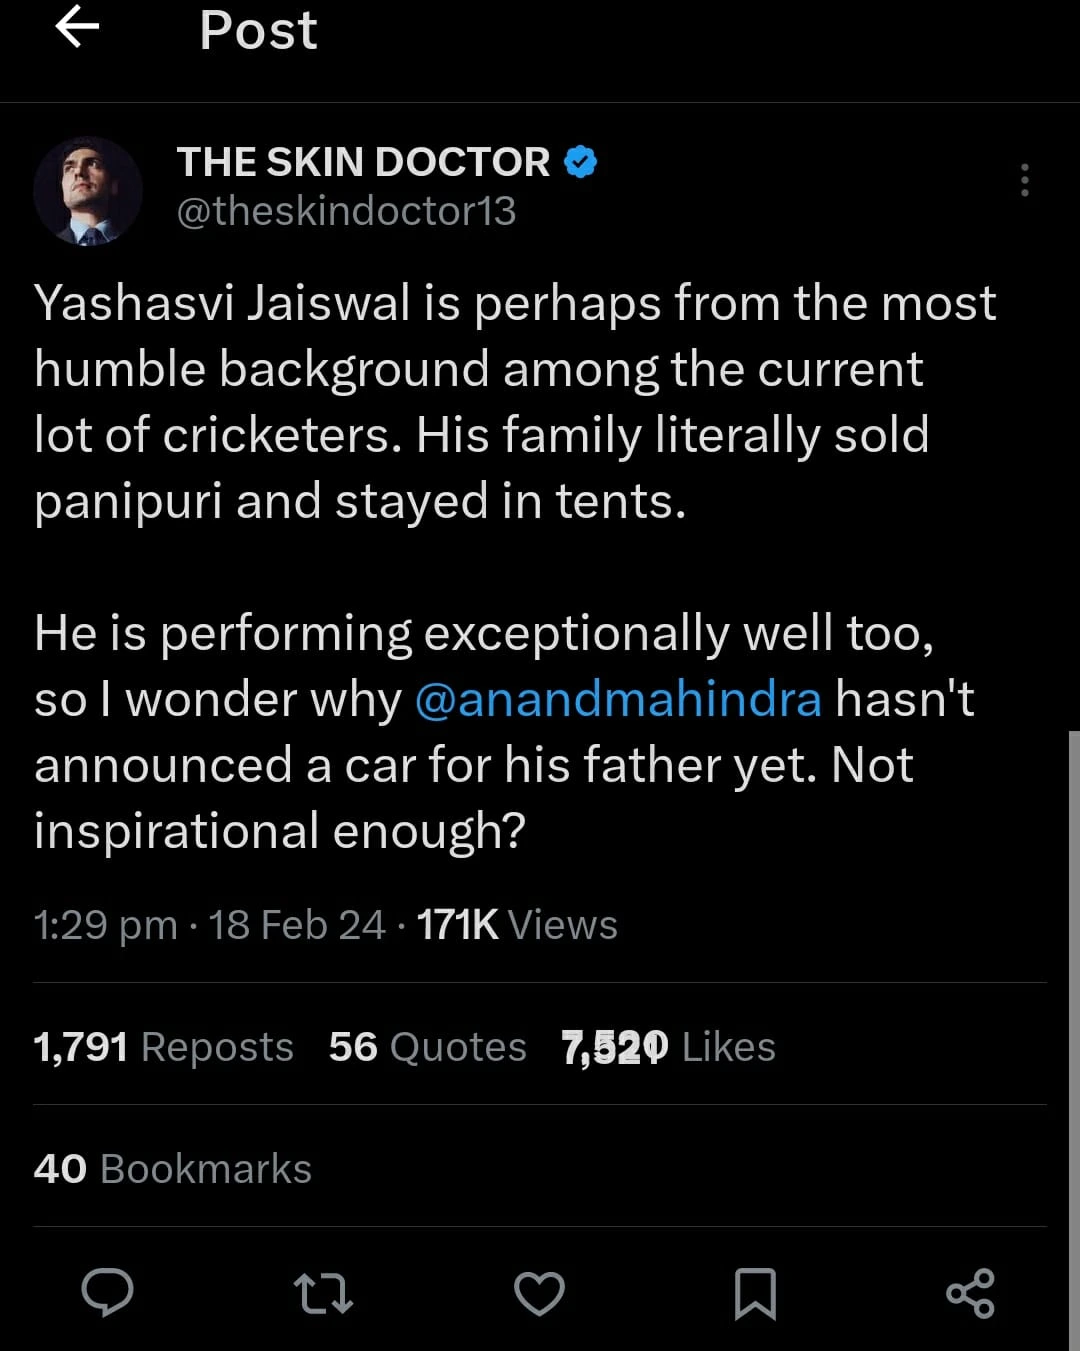The width and height of the screenshot is (1080, 1351).
Task: Open THE SKIN DOCTOR profile picture
Action: (88, 191)
